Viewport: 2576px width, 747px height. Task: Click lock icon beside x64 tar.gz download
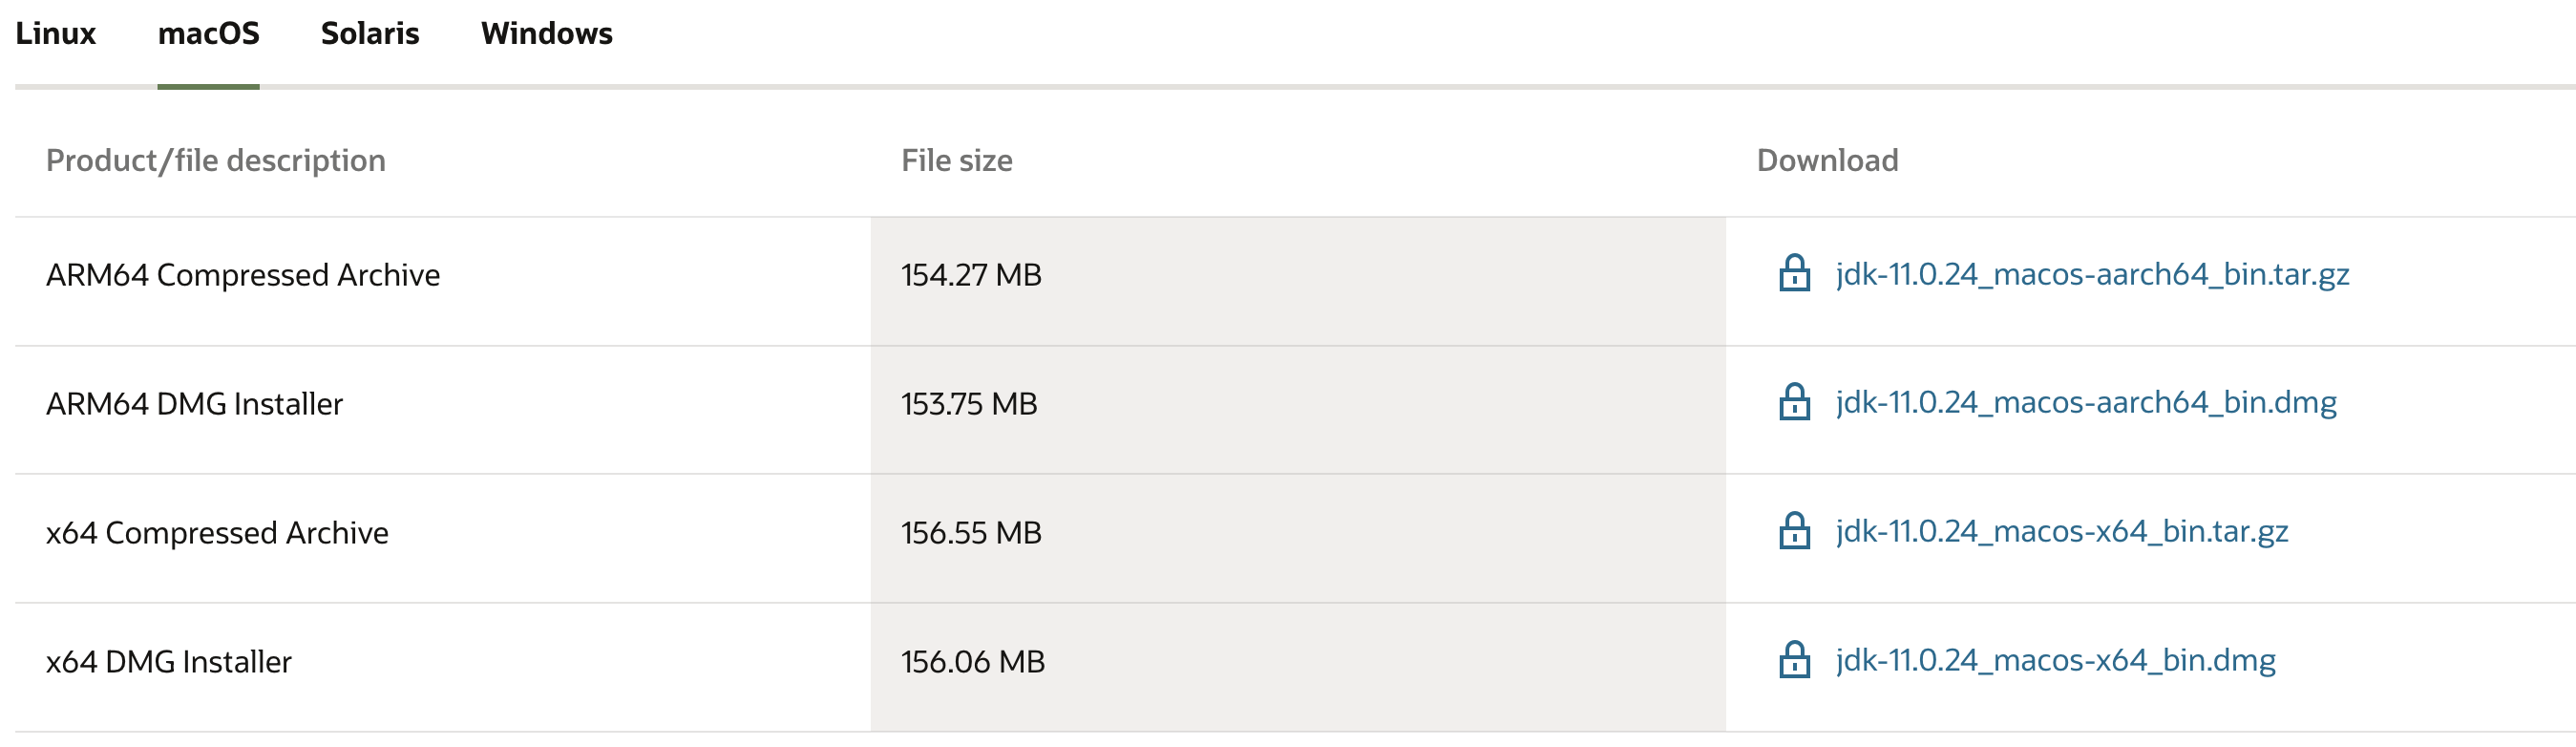[x=1794, y=531]
